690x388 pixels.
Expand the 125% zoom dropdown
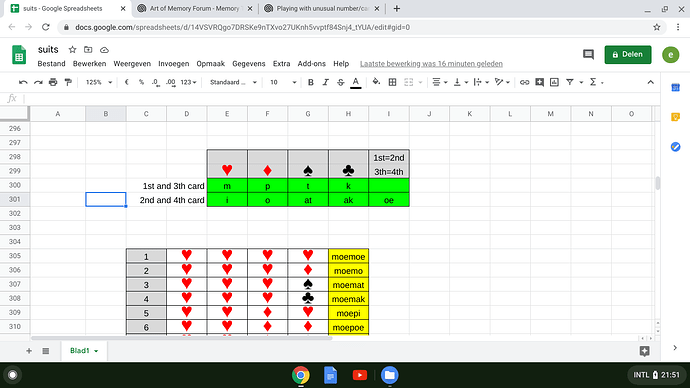click(x=99, y=82)
